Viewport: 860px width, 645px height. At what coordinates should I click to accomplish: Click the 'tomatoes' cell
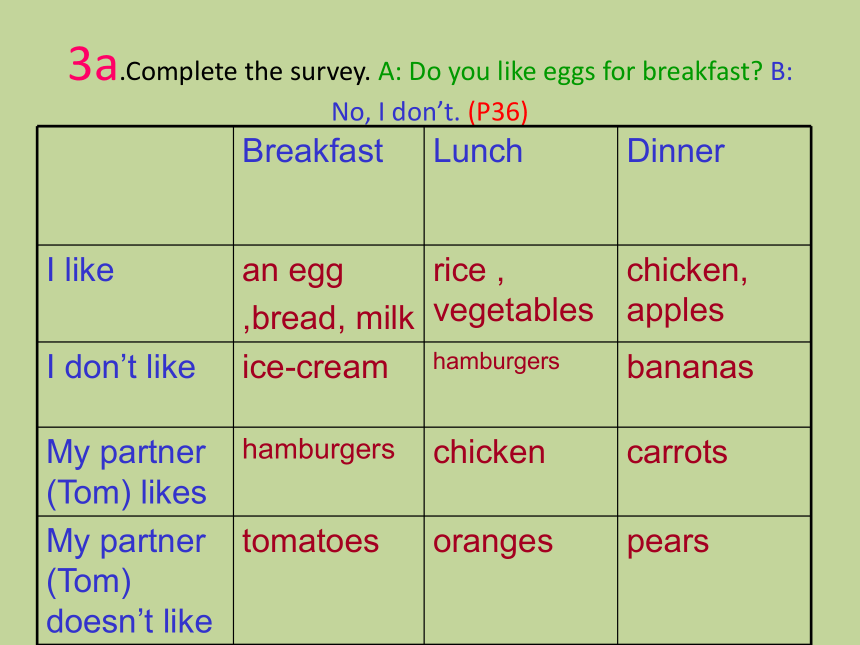310,541
